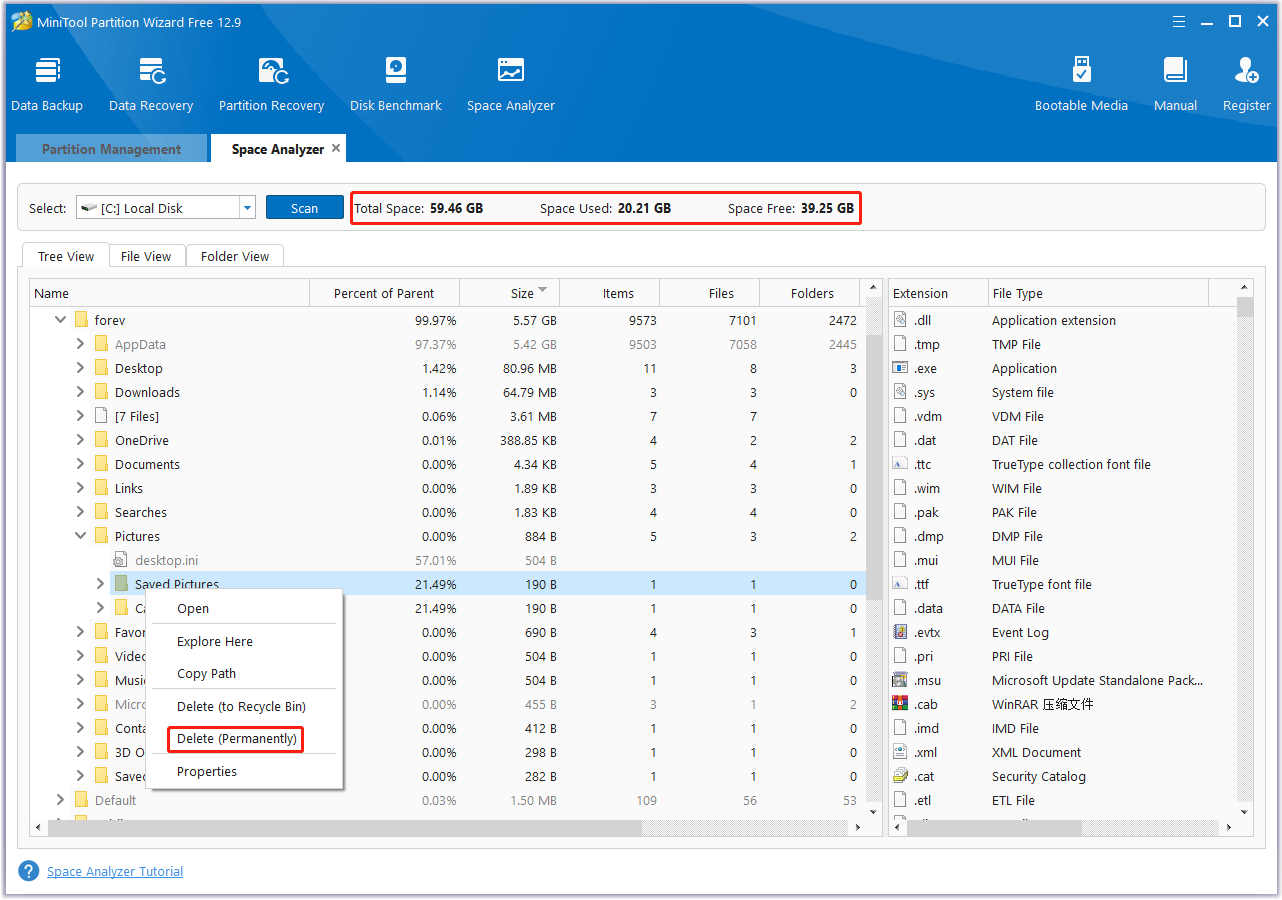Open the Space Analyzer Tutorial link
The image size is (1282, 900).
[x=115, y=871]
